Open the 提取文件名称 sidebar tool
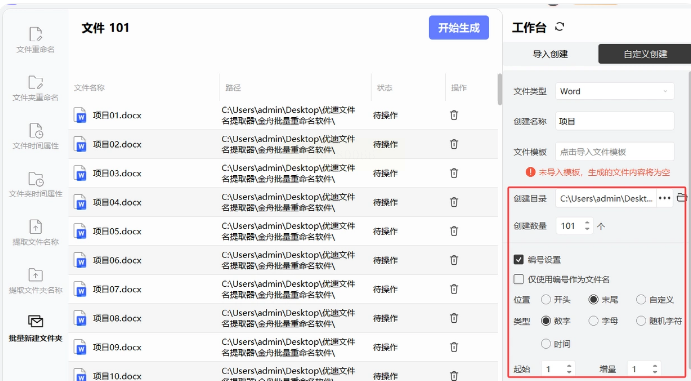The width and height of the screenshot is (691, 381). (35, 233)
